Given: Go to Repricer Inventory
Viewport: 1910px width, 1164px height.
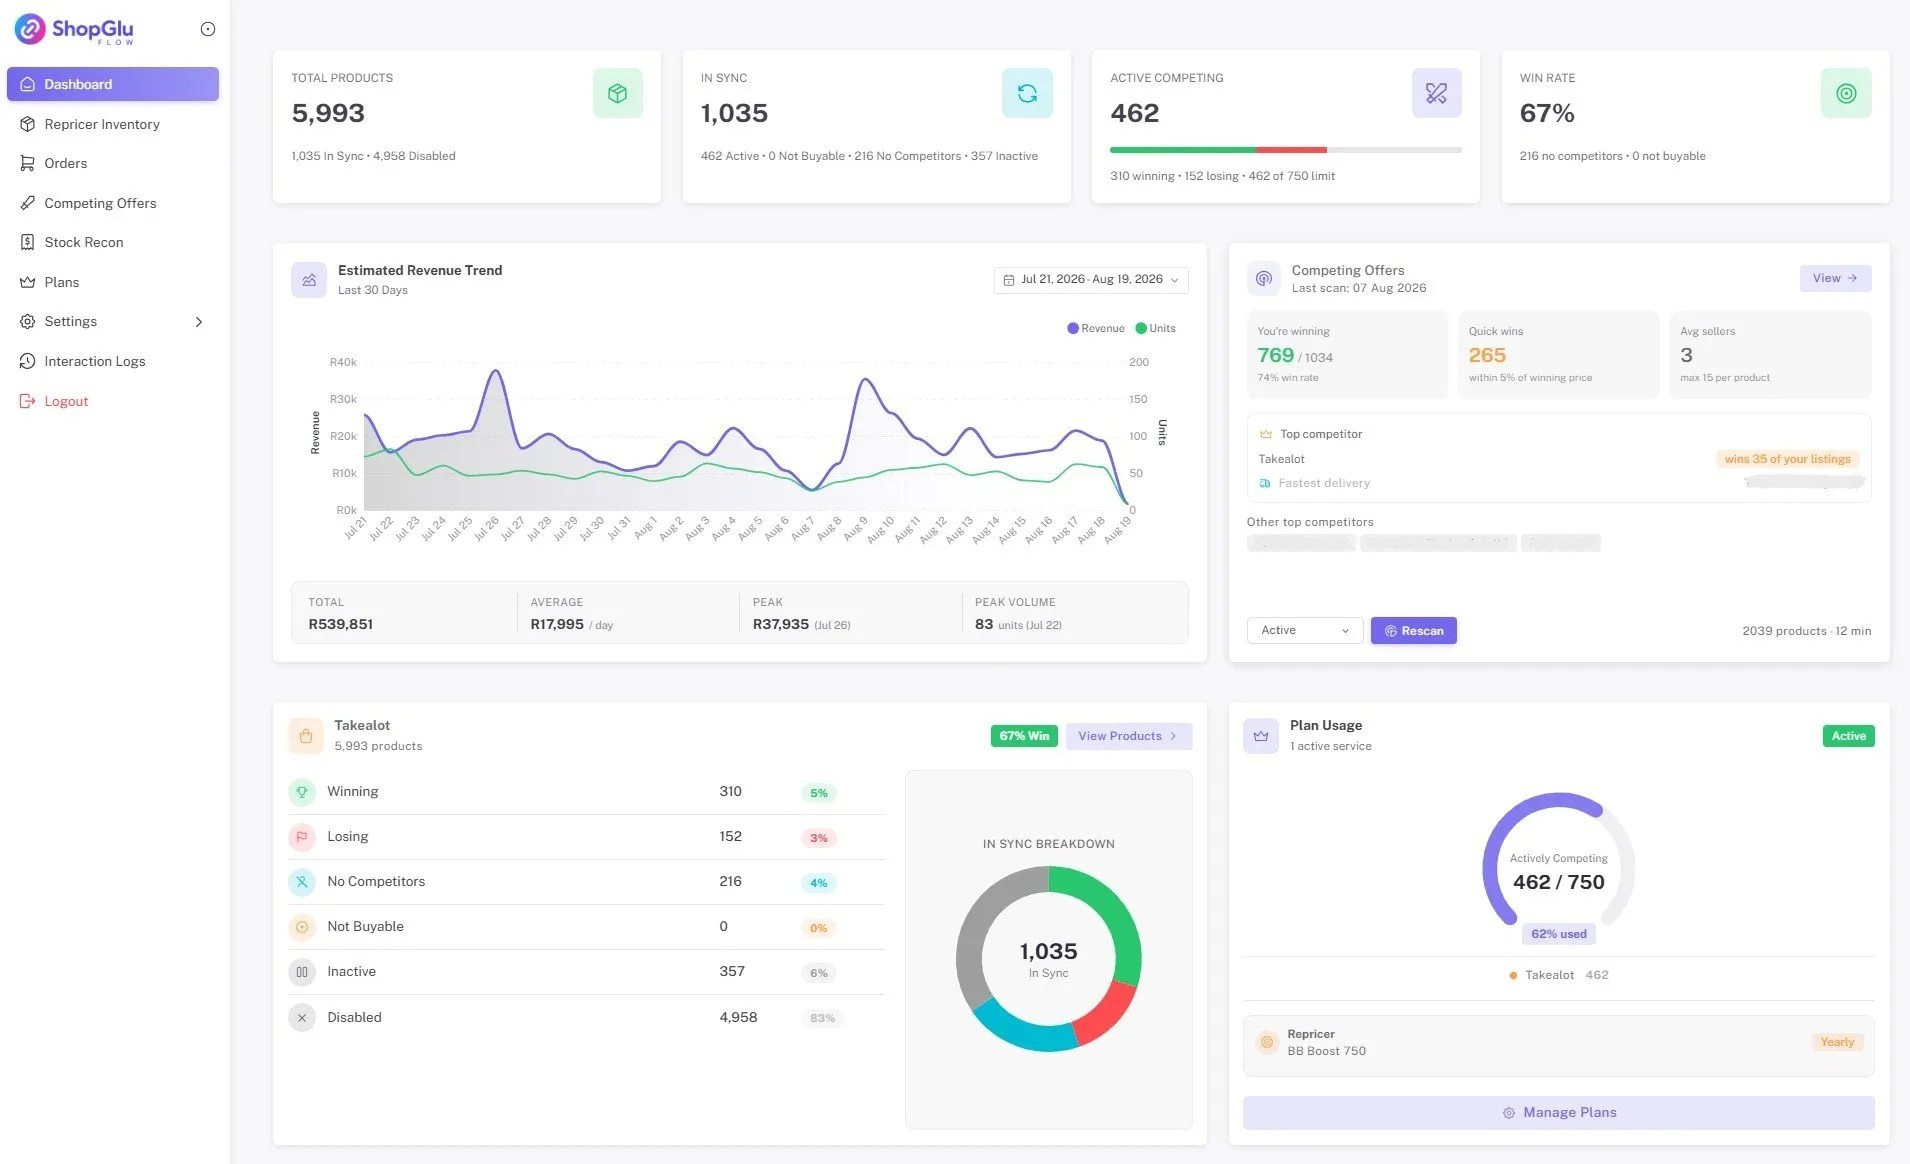Looking at the screenshot, I should [x=113, y=124].
